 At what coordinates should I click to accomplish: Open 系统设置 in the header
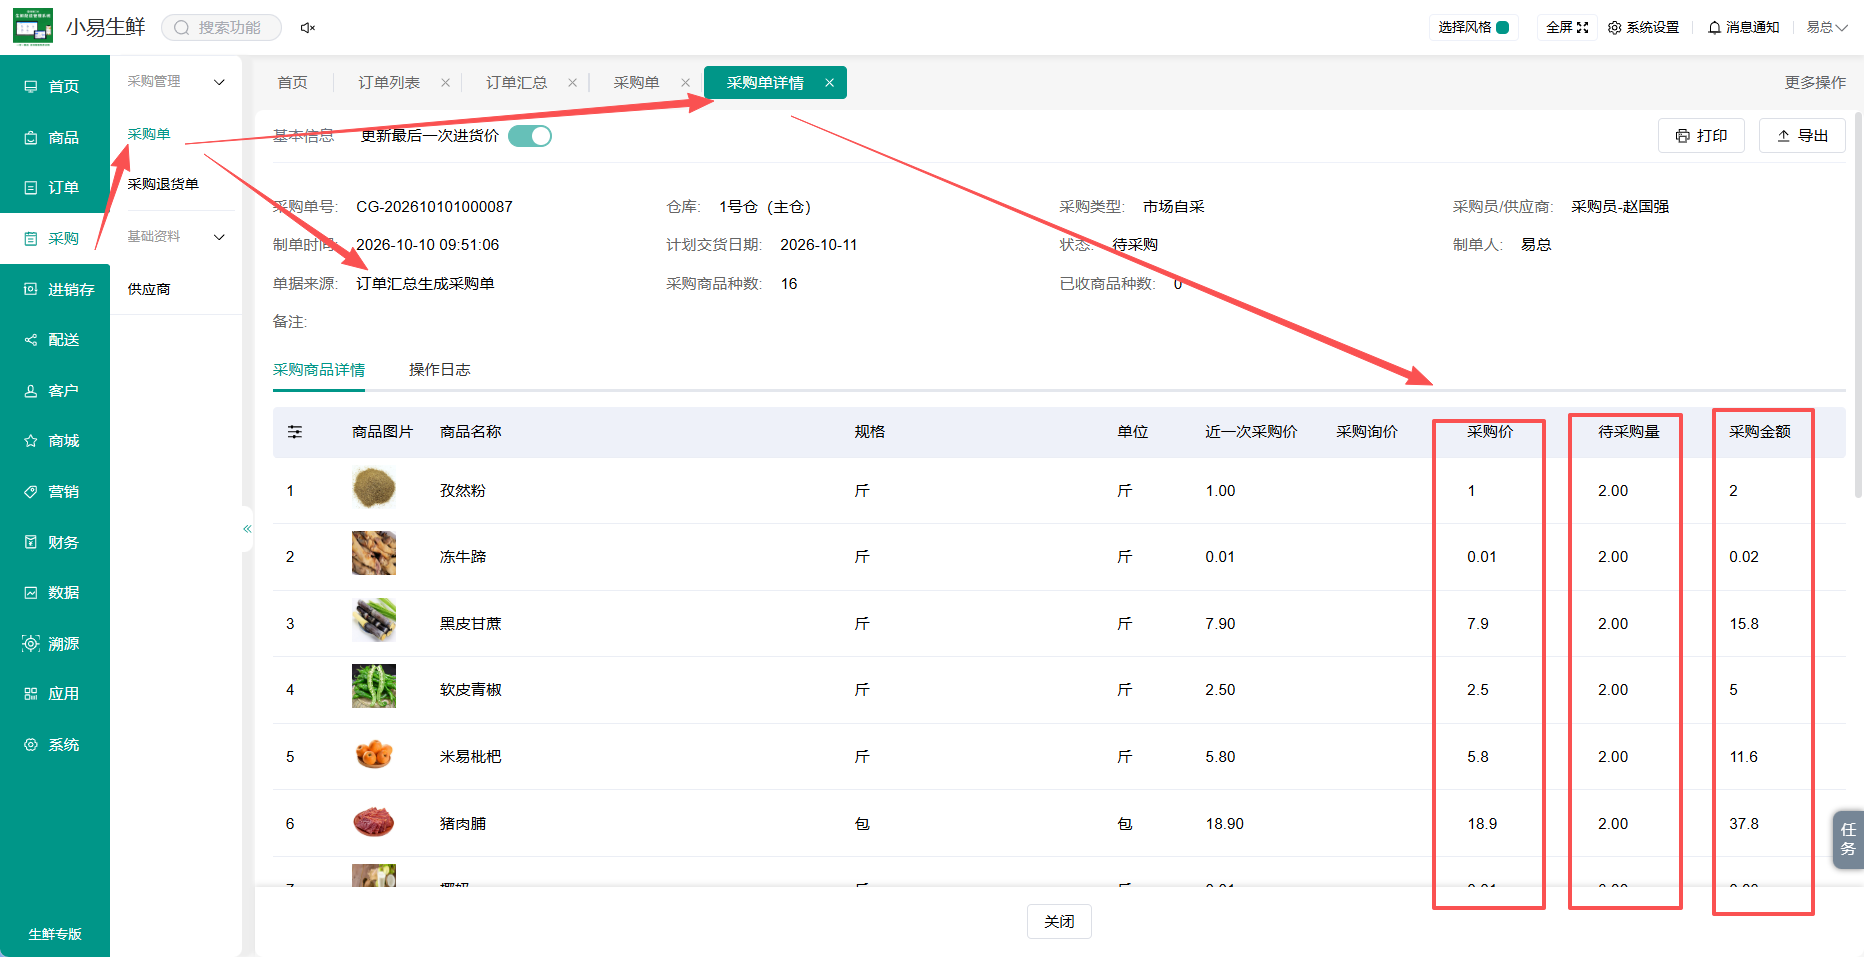pyautogui.click(x=1643, y=27)
